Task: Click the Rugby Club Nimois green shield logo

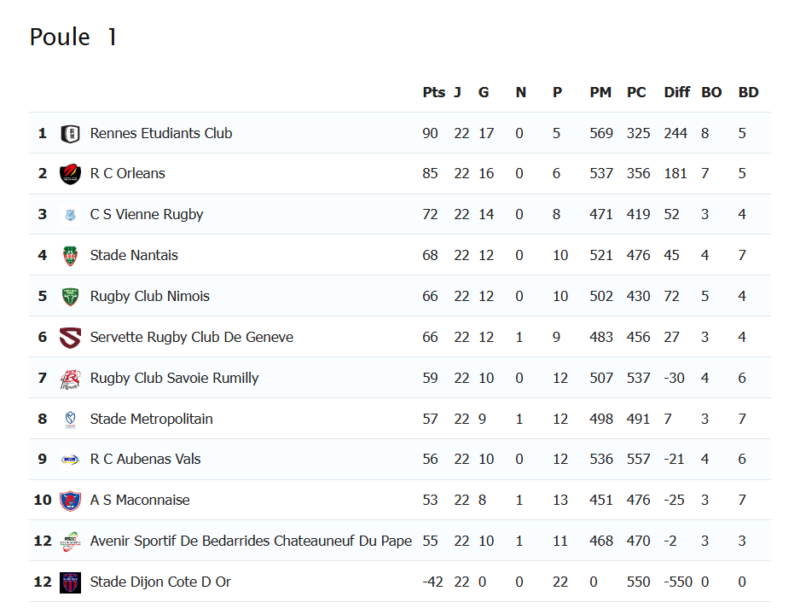Action: point(70,297)
